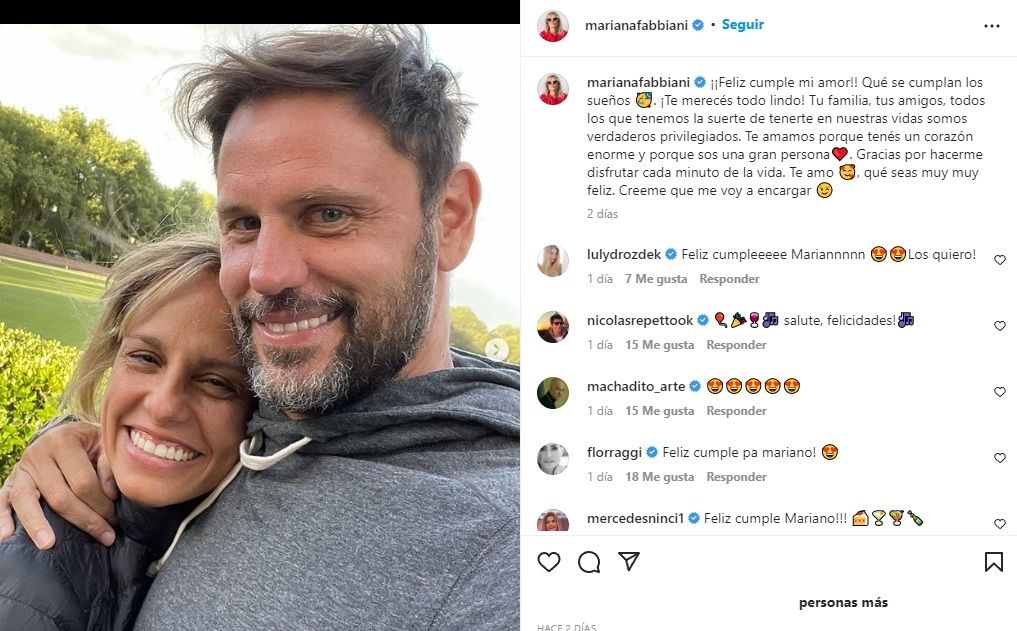Viewport: 1017px width, 631px height.
Task: Open comments via speech bubble icon
Action: point(589,562)
